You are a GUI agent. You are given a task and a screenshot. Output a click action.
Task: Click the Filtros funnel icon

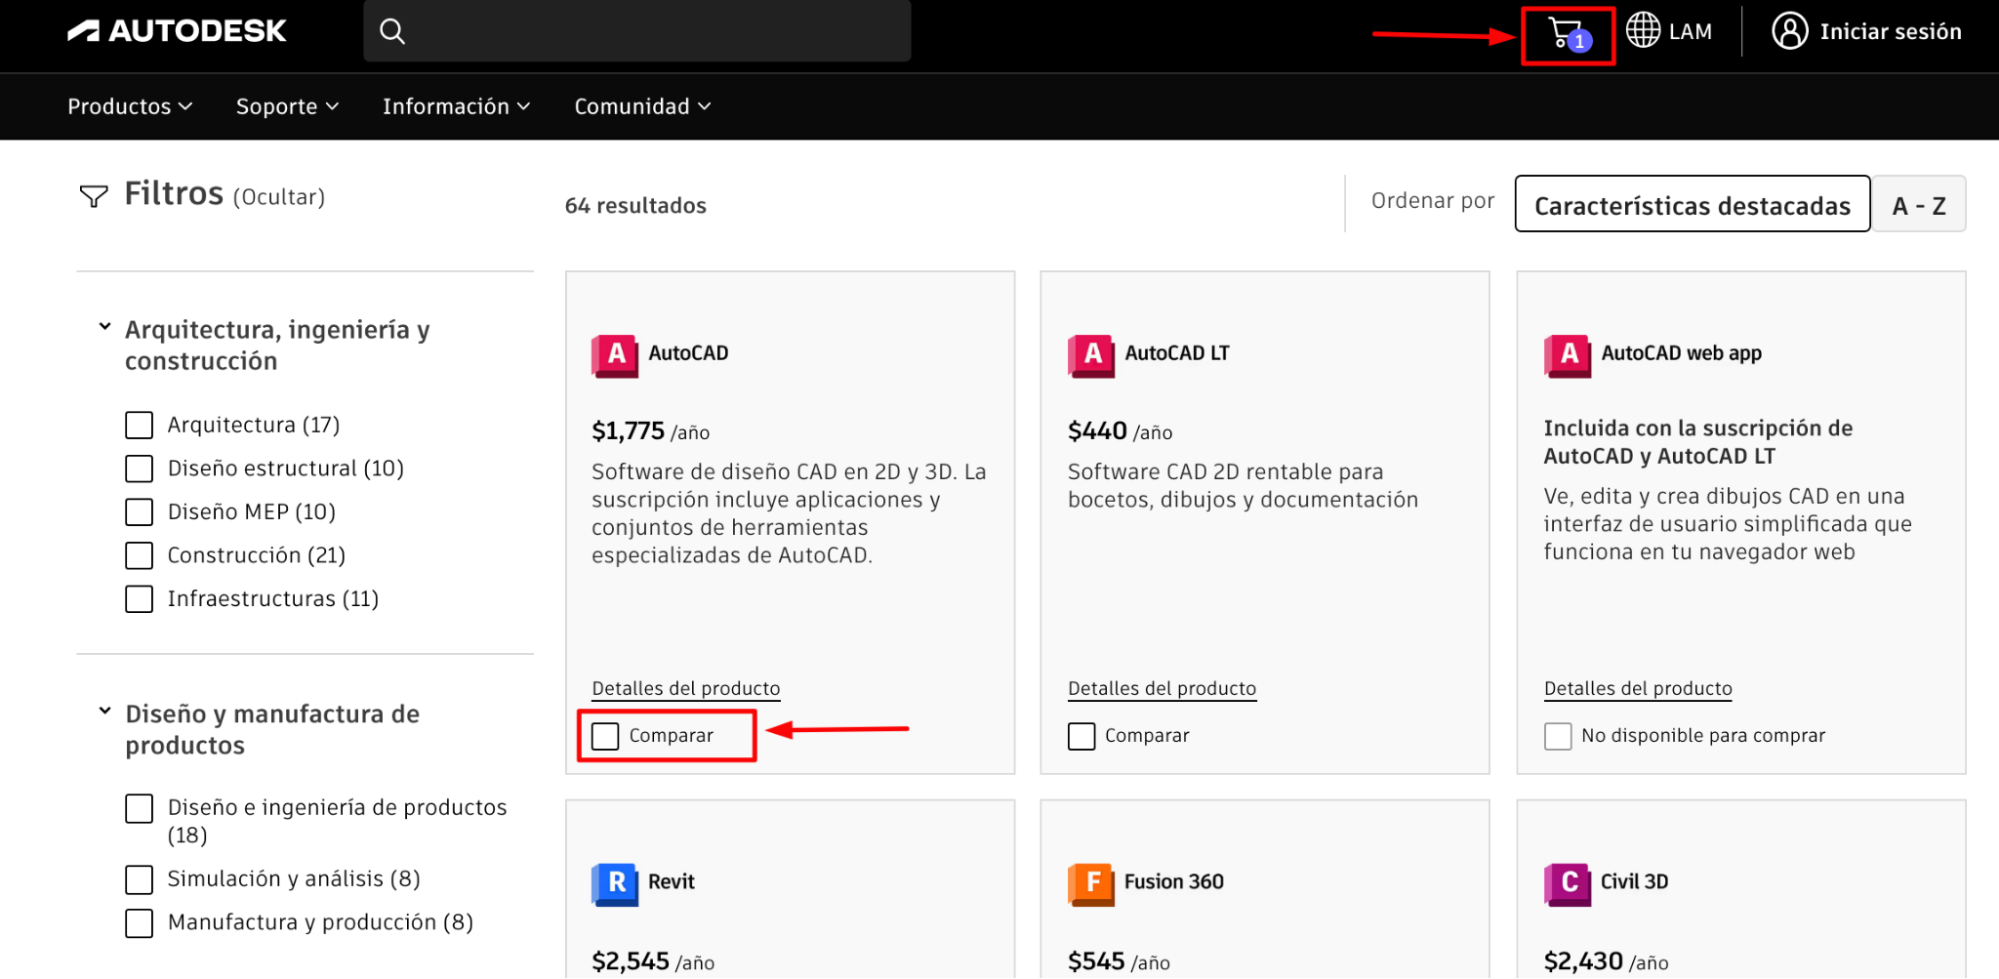(94, 196)
